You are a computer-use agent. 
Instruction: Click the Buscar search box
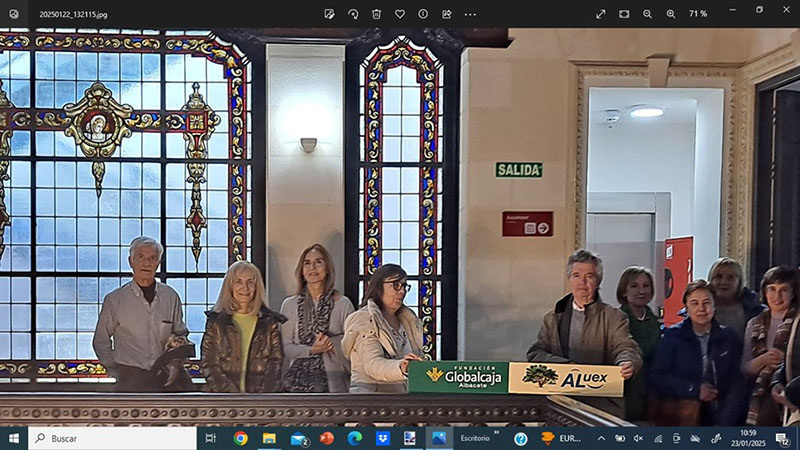point(112,438)
